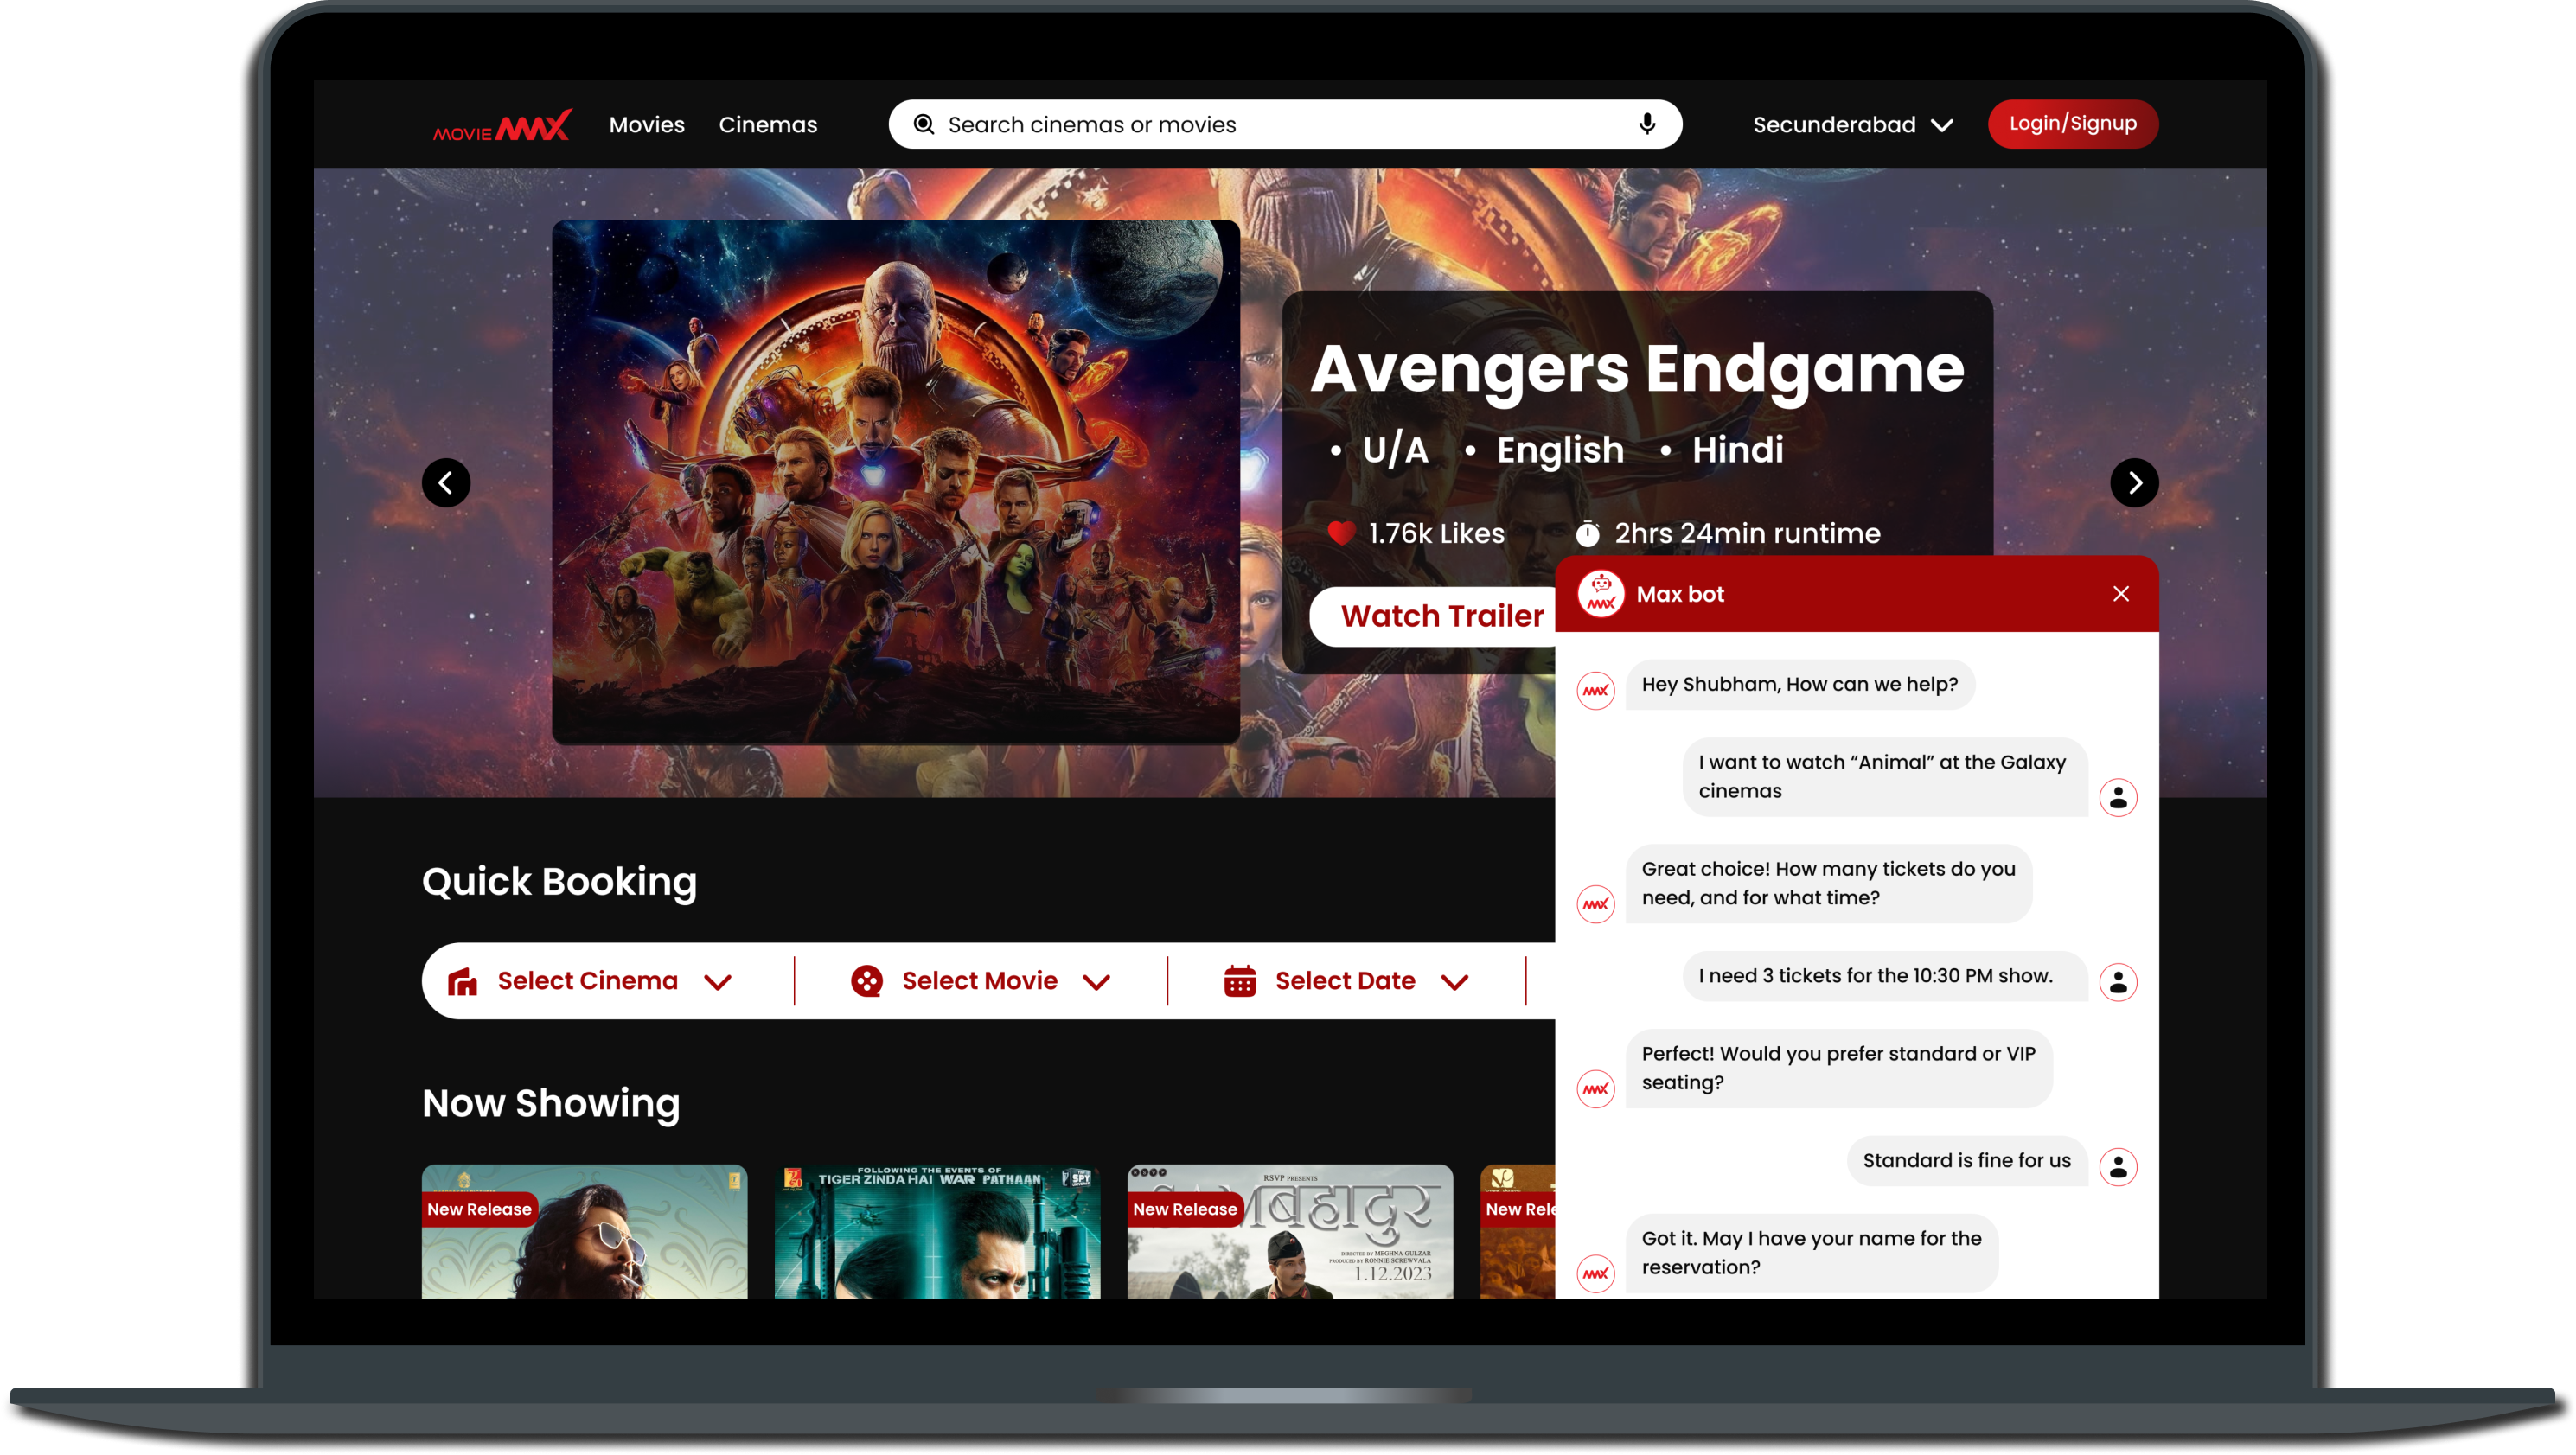
Task: Expand the Select Date dropdown
Action: [1346, 981]
